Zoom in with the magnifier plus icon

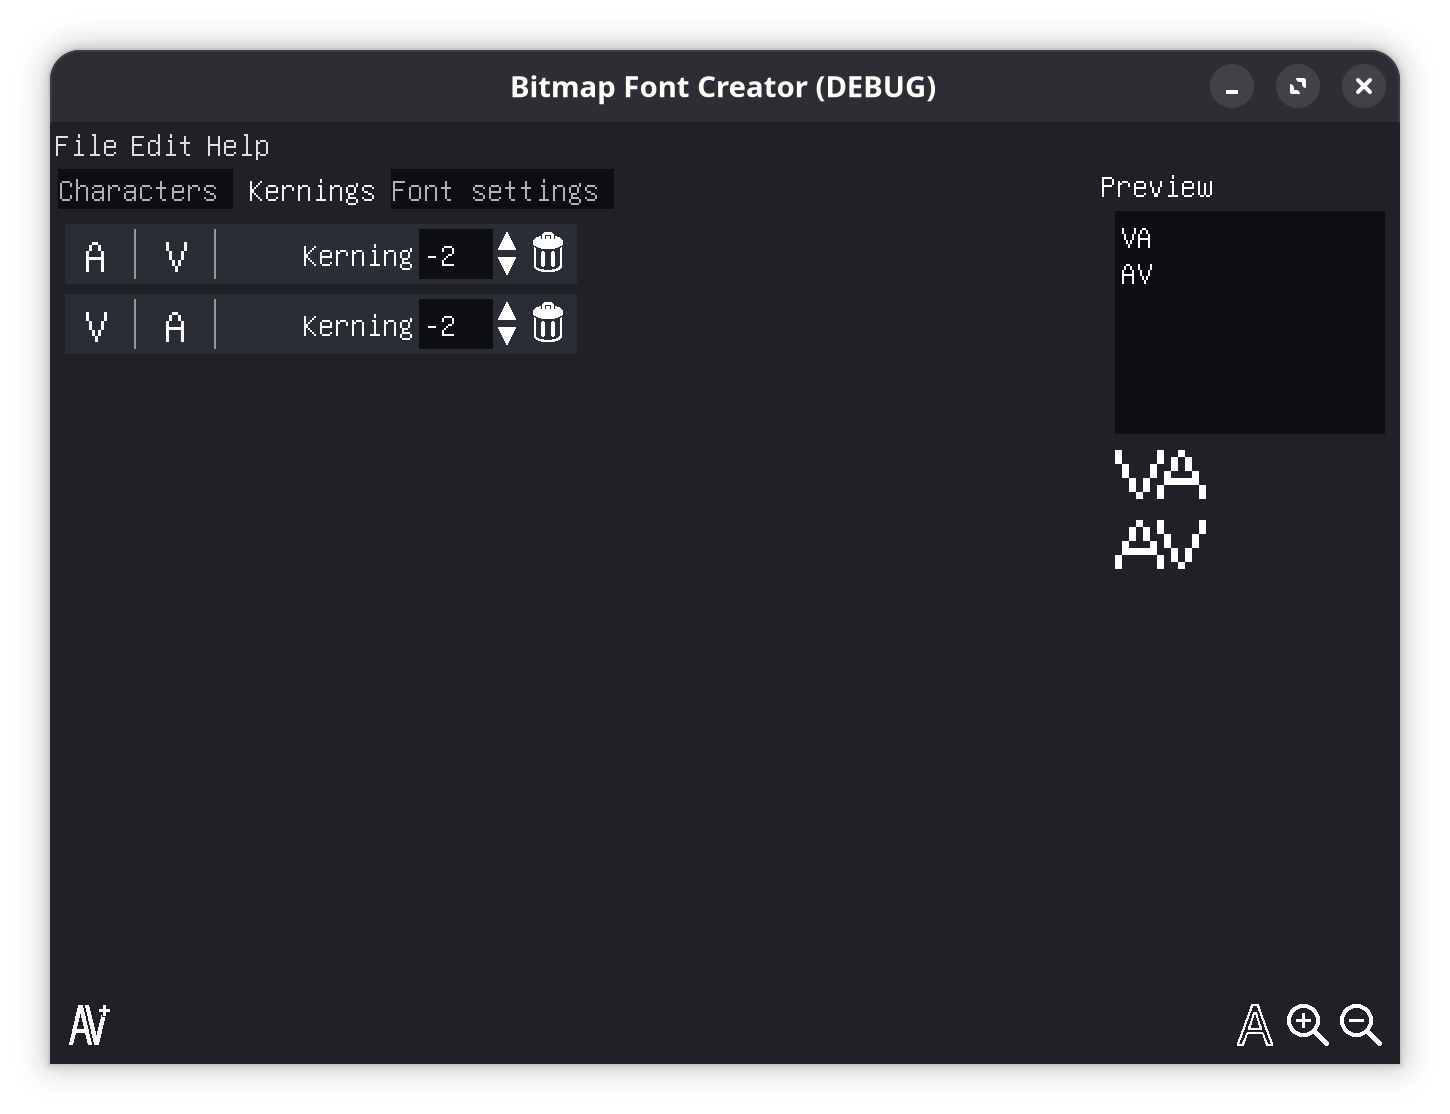pyautogui.click(x=1307, y=1025)
